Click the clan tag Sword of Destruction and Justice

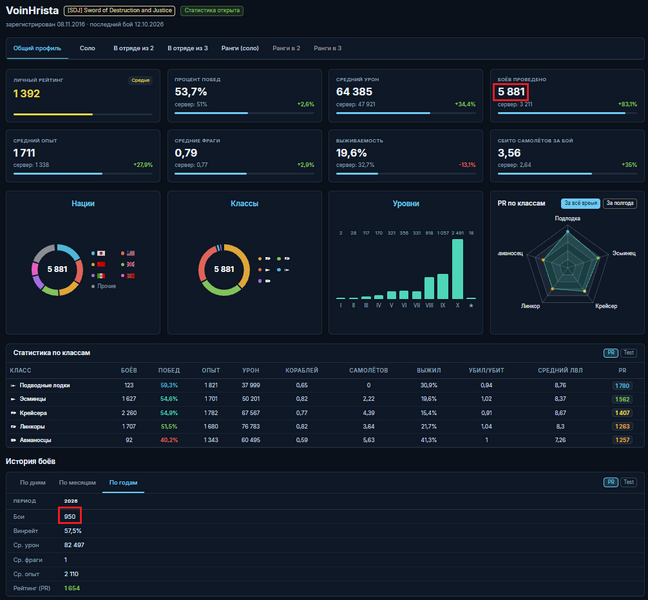(x=119, y=11)
